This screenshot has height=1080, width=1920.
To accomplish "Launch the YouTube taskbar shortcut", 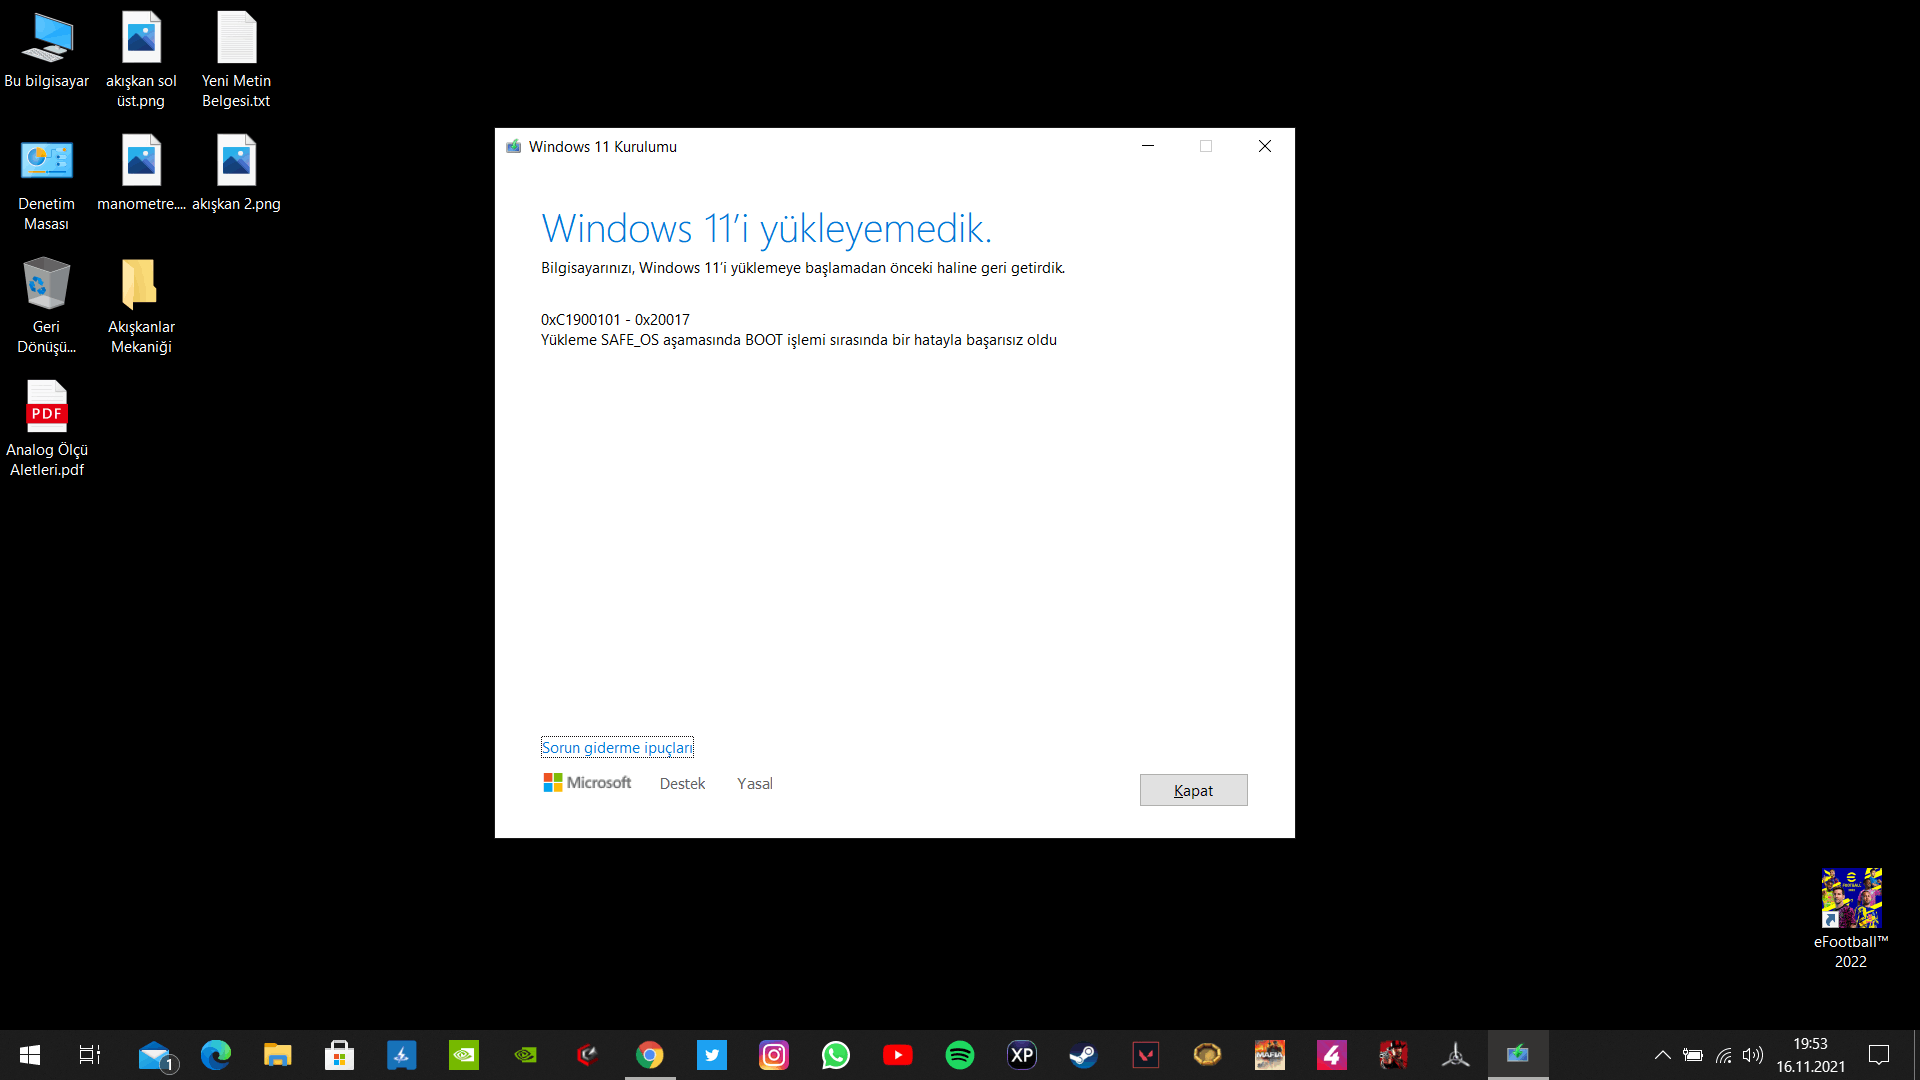I will (898, 1055).
